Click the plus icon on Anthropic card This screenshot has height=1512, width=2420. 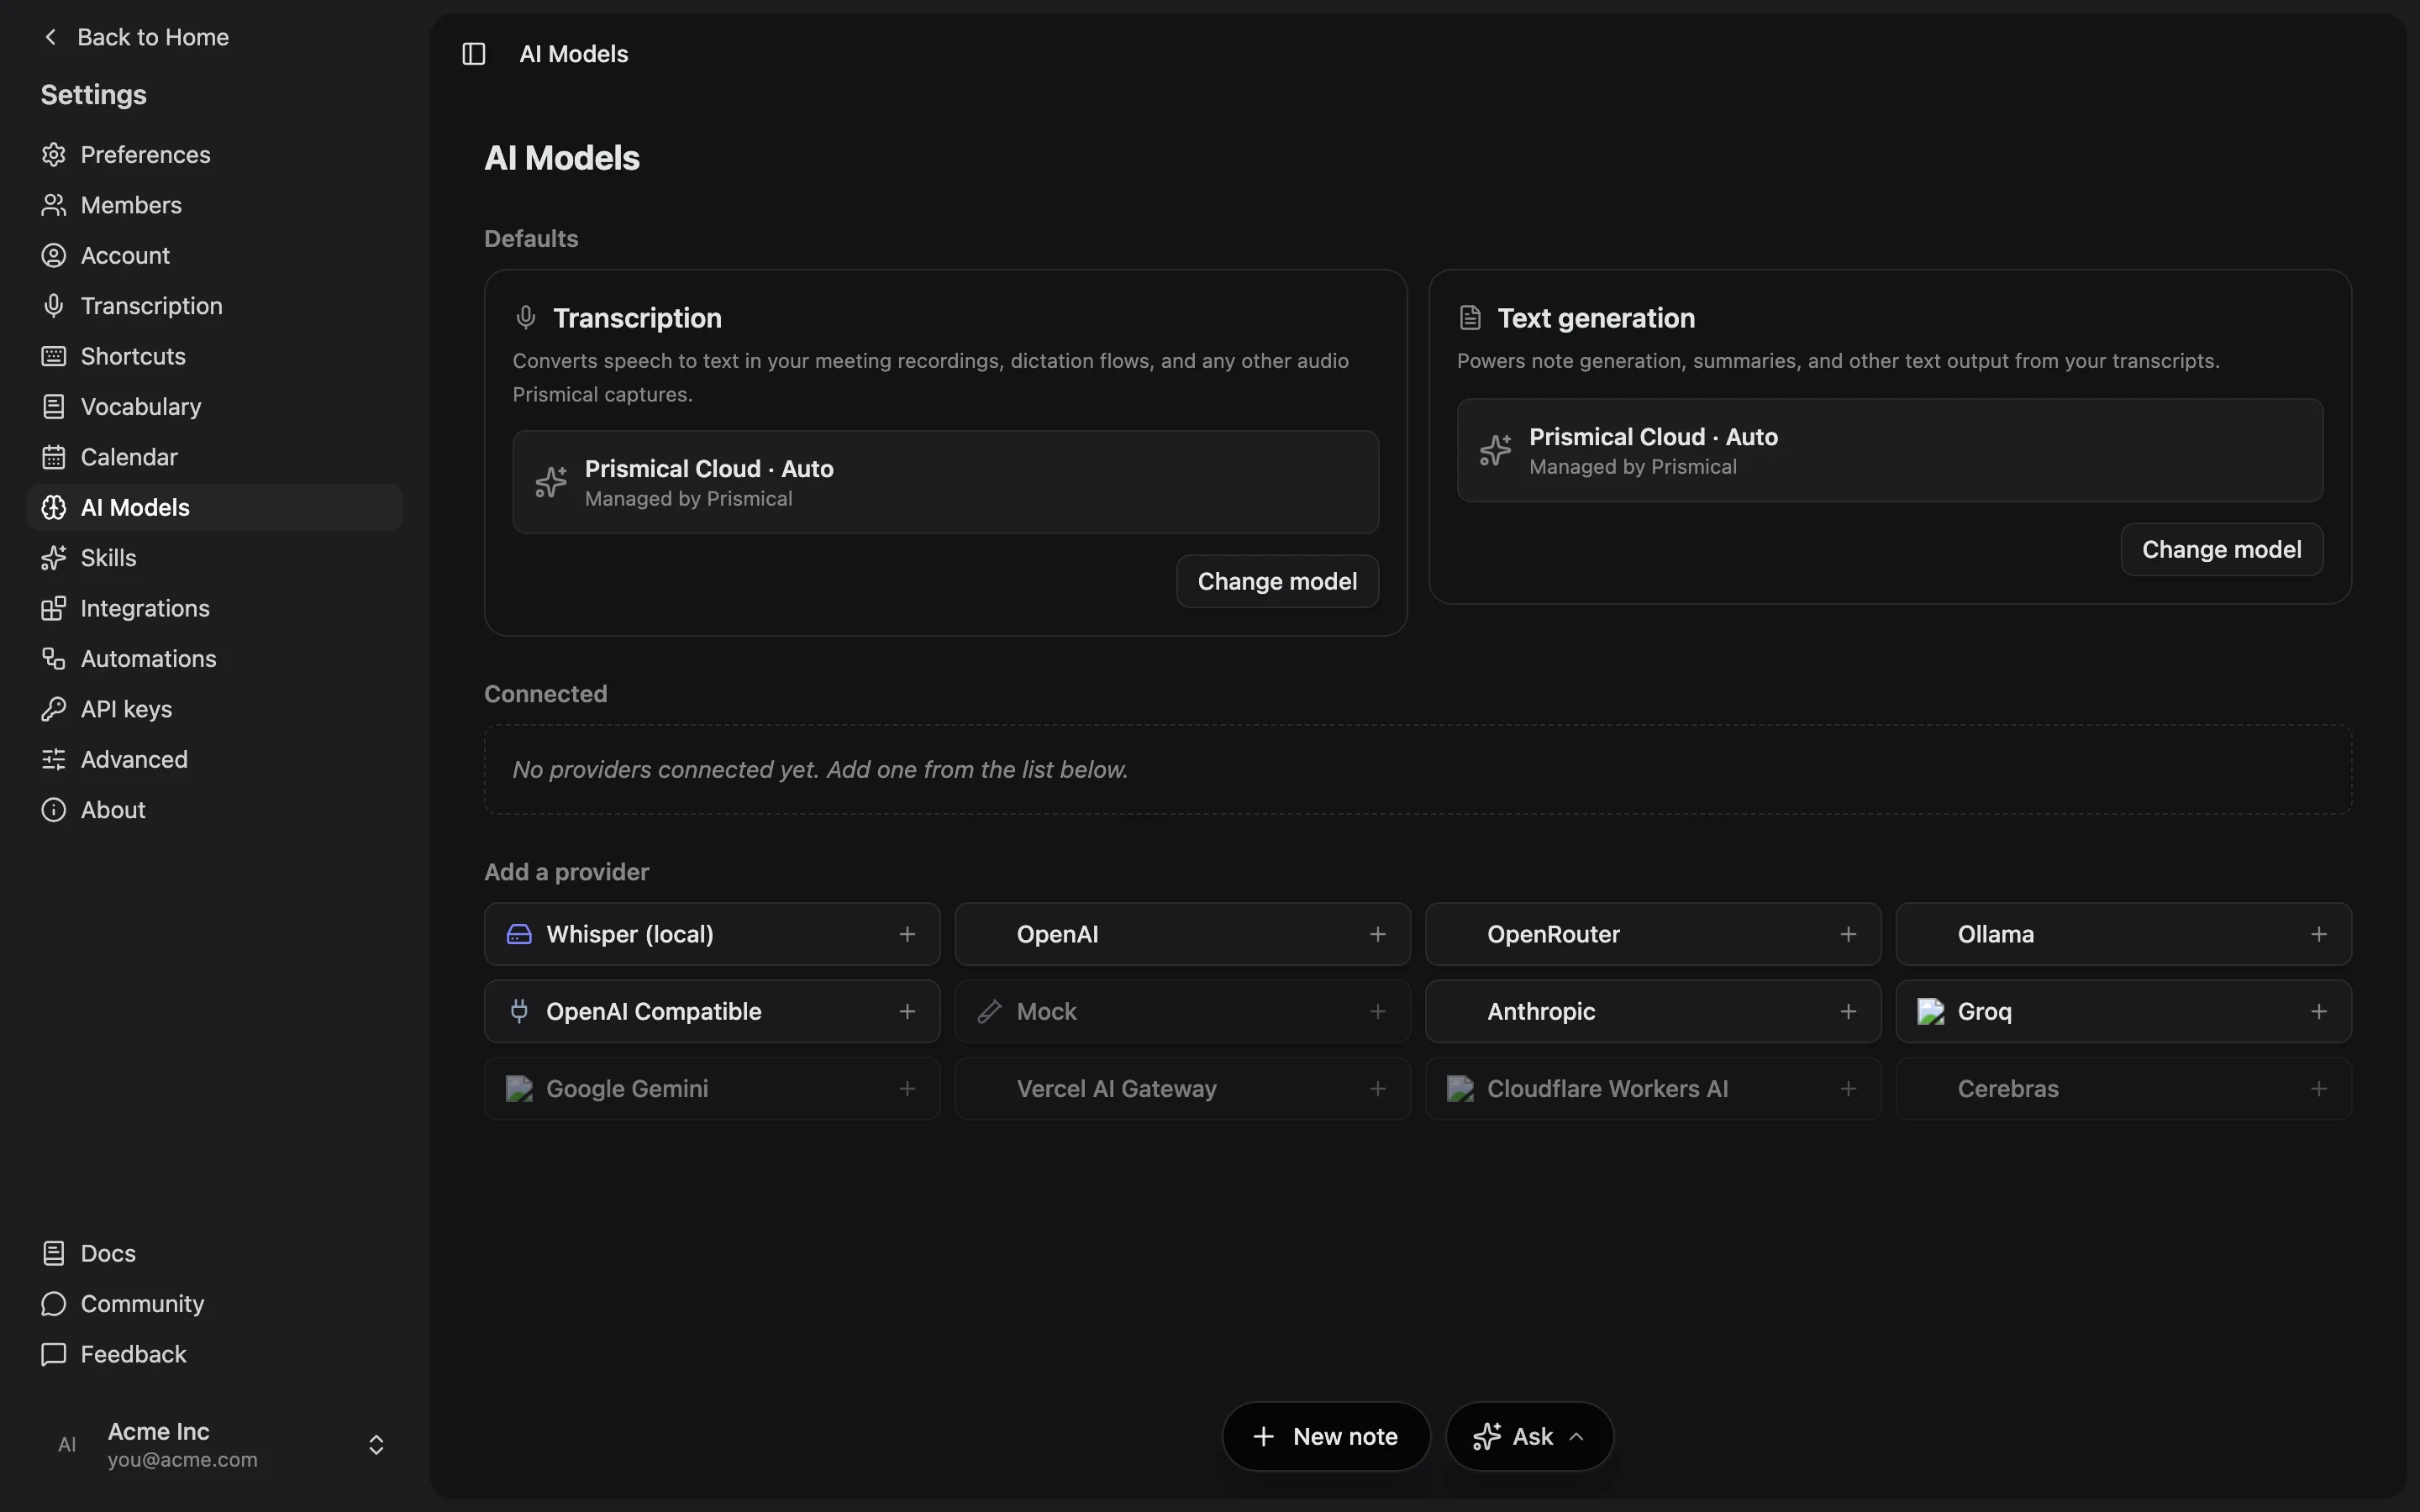1848,1011
